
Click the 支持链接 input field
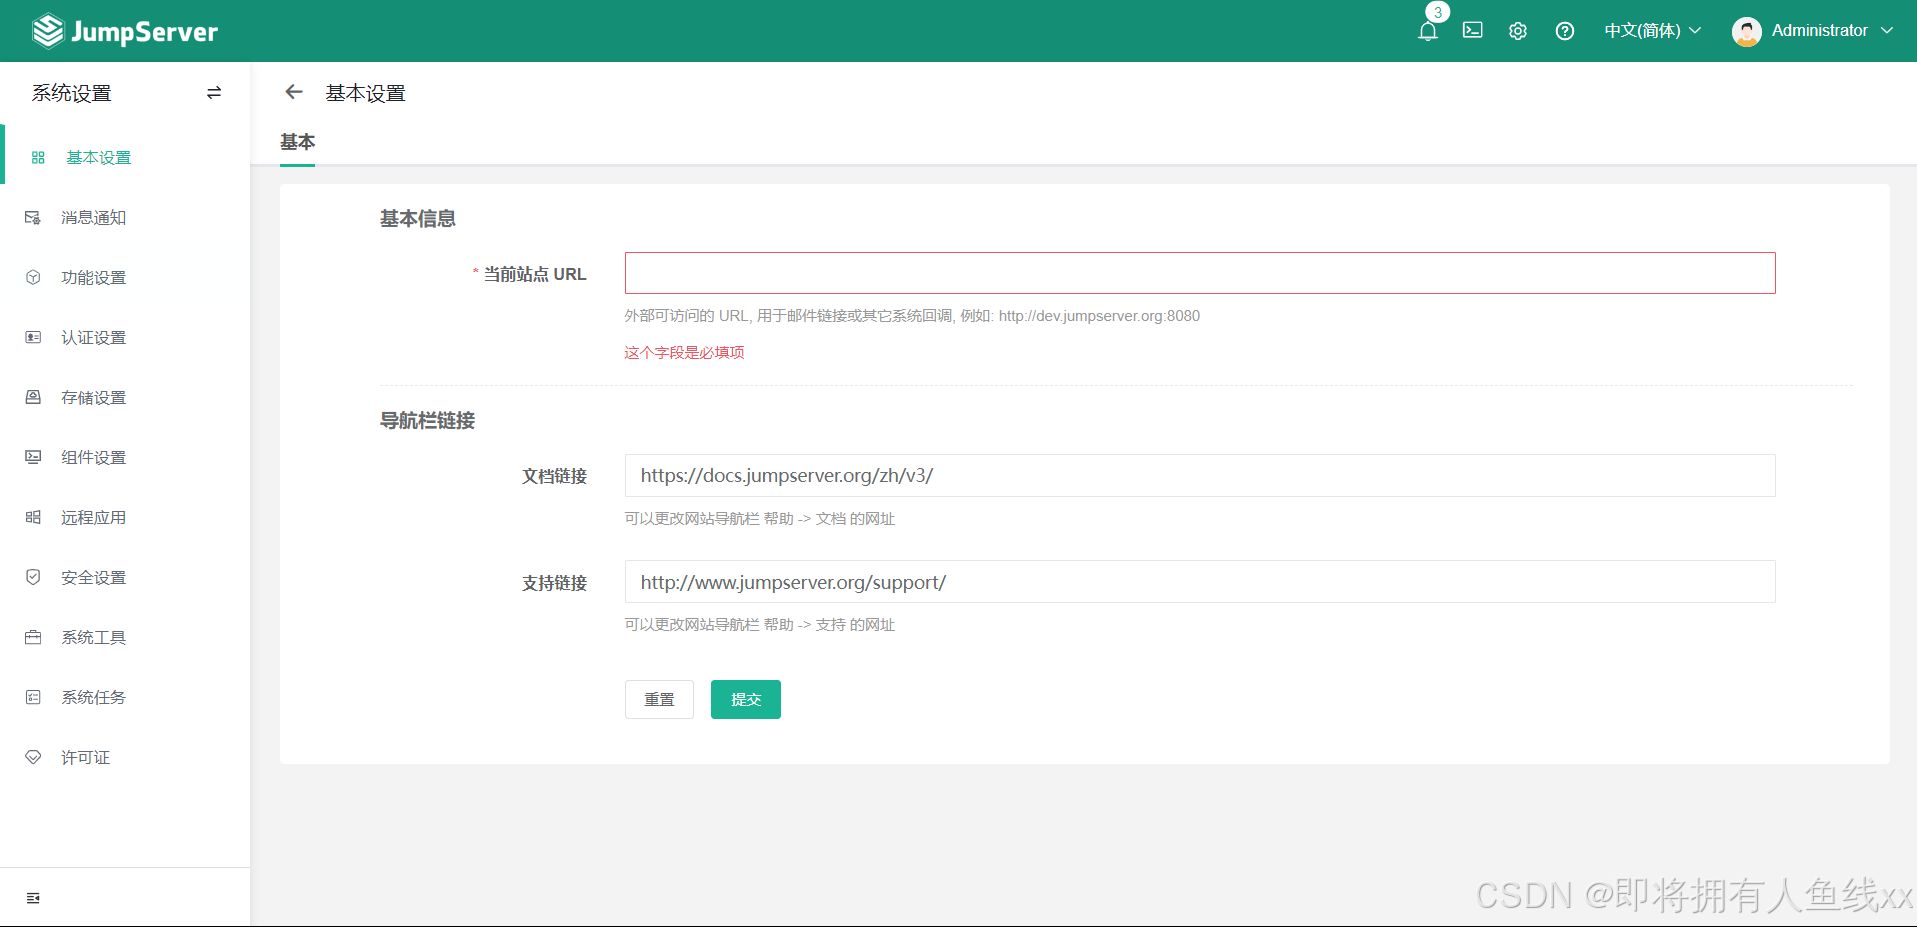[1200, 582]
